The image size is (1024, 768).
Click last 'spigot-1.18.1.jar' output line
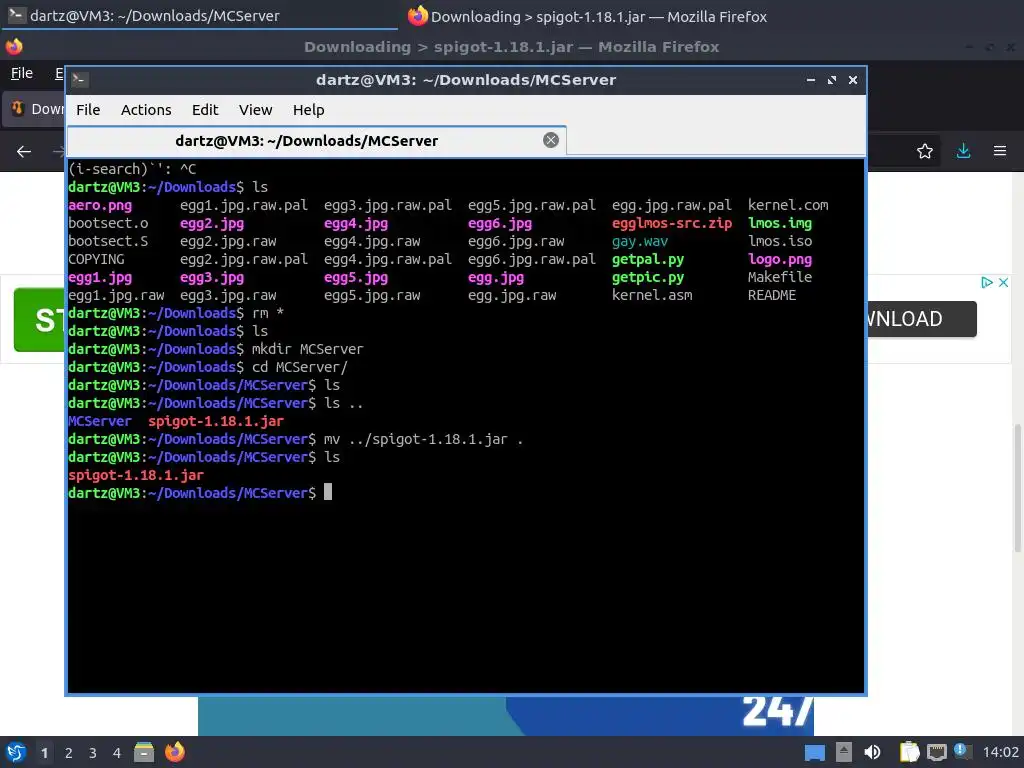136,475
